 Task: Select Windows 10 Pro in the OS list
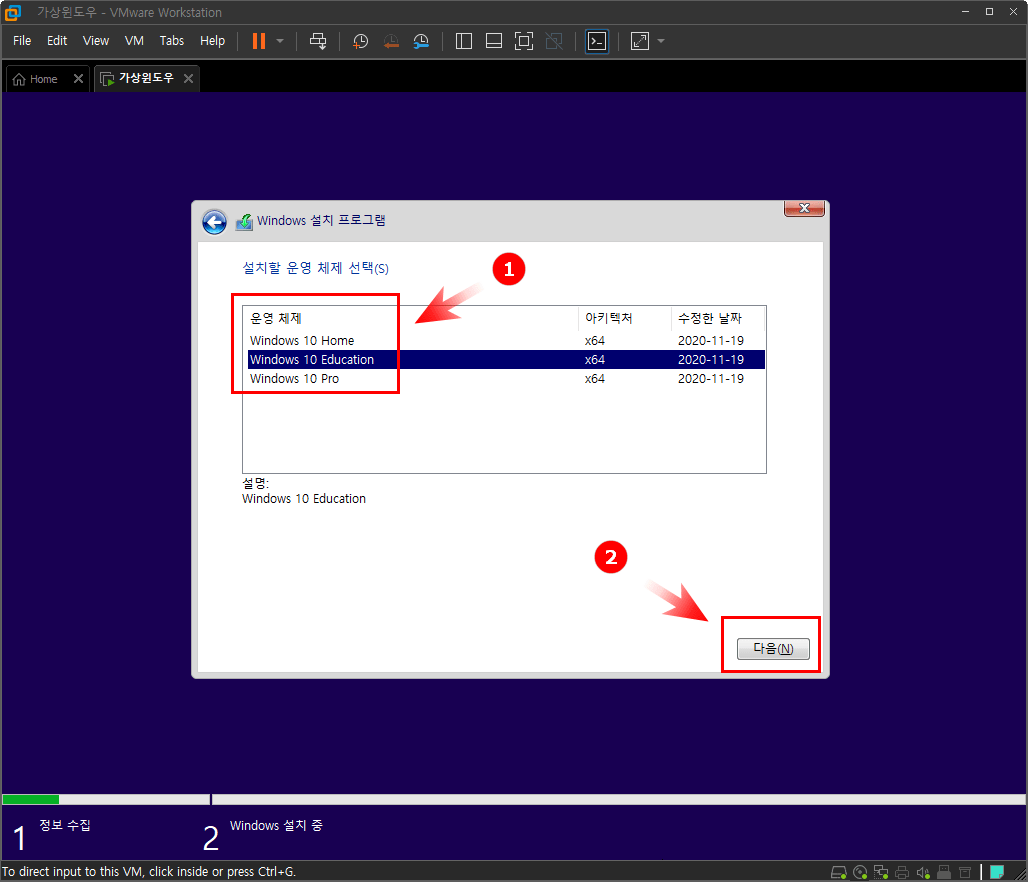(x=506, y=378)
